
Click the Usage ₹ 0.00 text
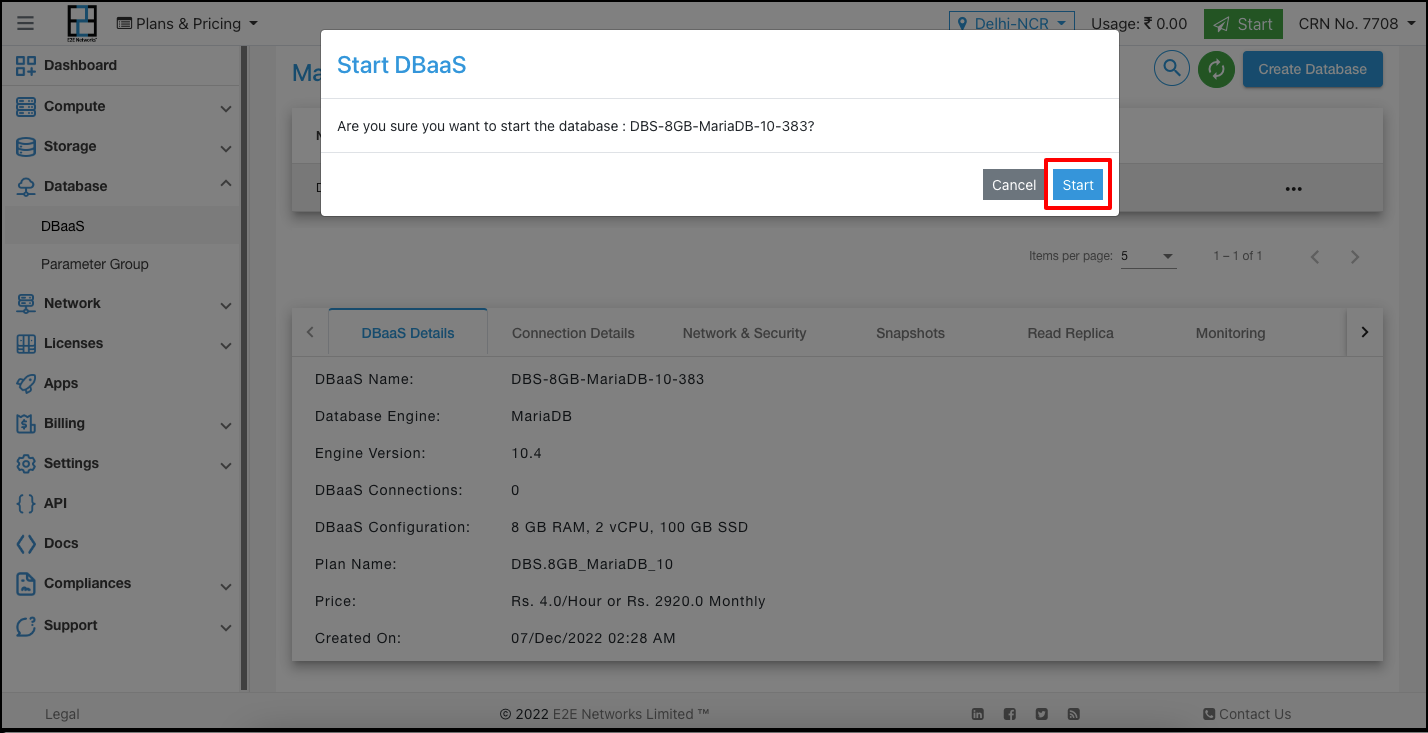(x=1139, y=23)
